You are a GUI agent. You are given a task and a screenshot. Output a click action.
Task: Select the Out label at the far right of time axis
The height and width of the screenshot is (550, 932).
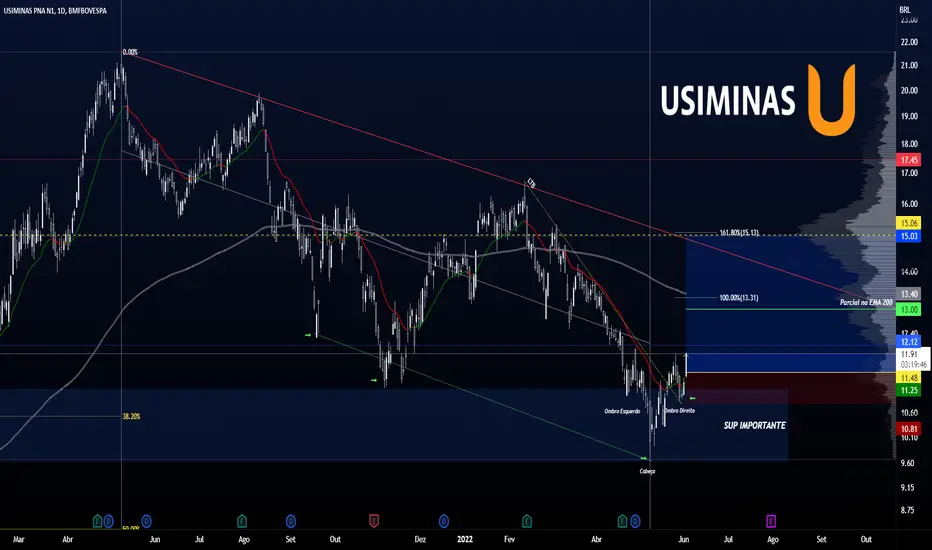pyautogui.click(x=866, y=539)
